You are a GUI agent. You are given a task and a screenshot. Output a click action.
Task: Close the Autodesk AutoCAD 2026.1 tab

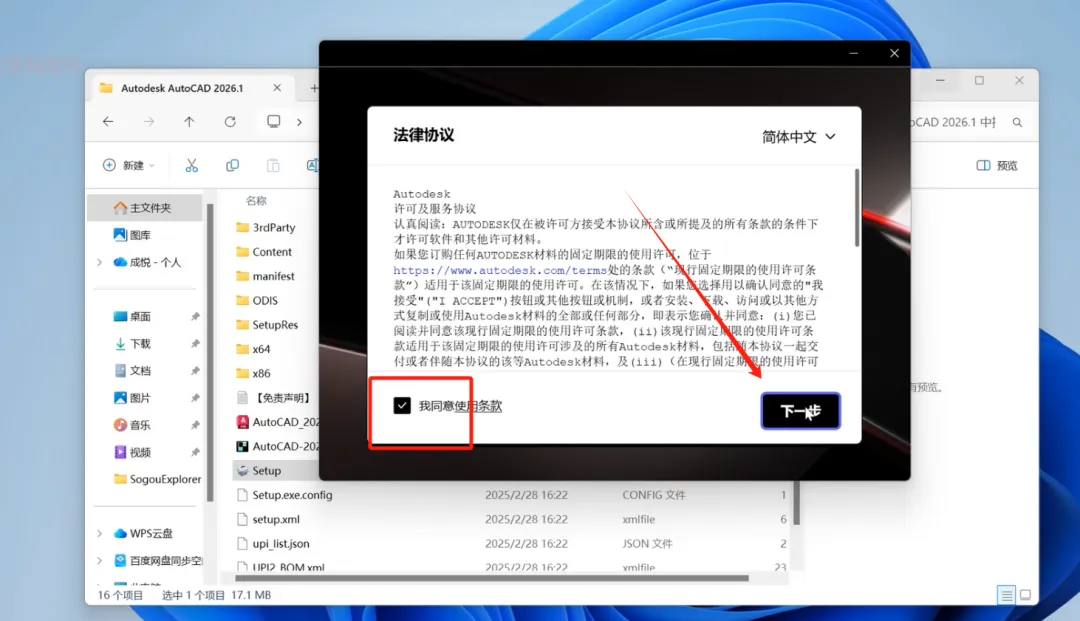pos(277,88)
